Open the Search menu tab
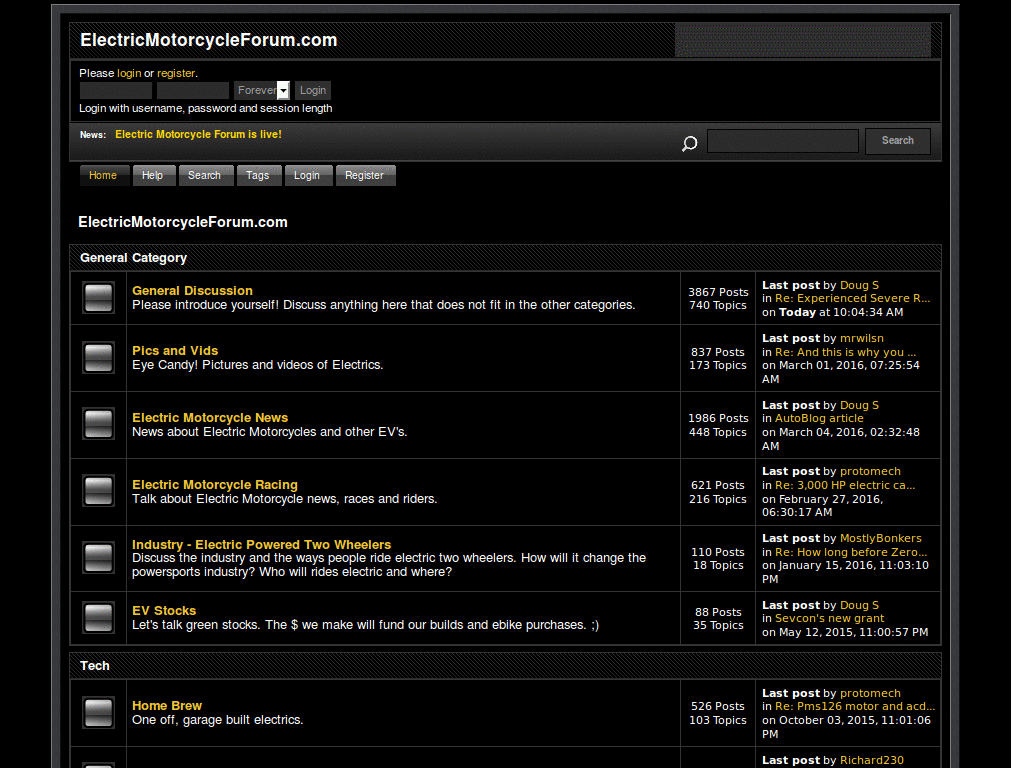 tap(204, 175)
